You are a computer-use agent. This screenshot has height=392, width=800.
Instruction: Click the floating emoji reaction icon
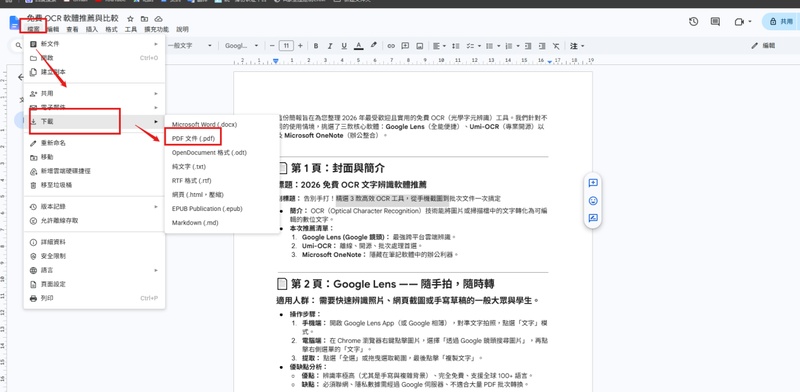pos(593,201)
